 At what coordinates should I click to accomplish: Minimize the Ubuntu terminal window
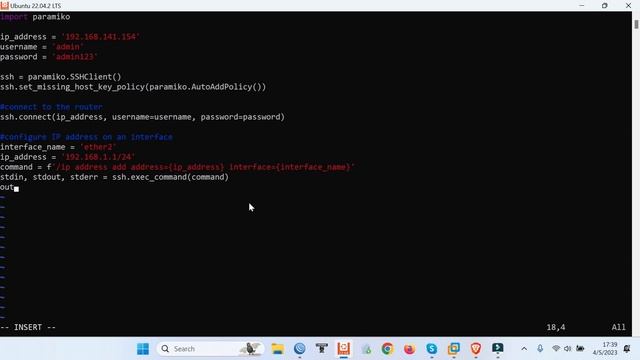click(x=582, y=6)
